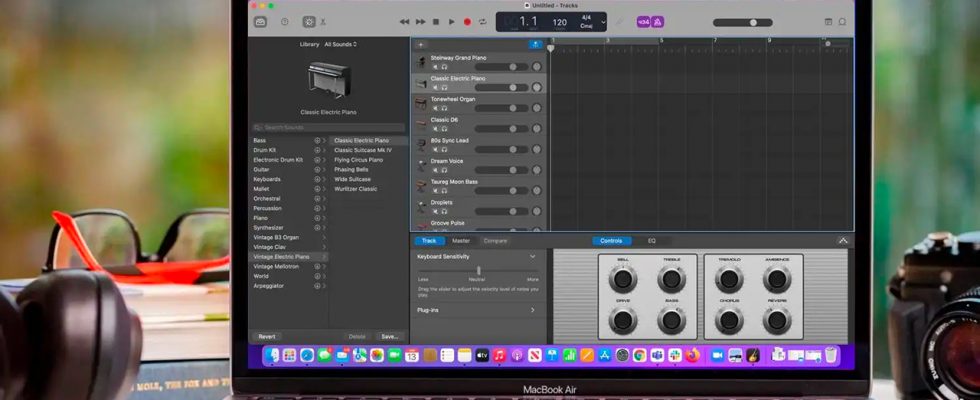The width and height of the screenshot is (980, 400).
Task: Click the Tuner icon beside LCD
Action: click(619, 22)
